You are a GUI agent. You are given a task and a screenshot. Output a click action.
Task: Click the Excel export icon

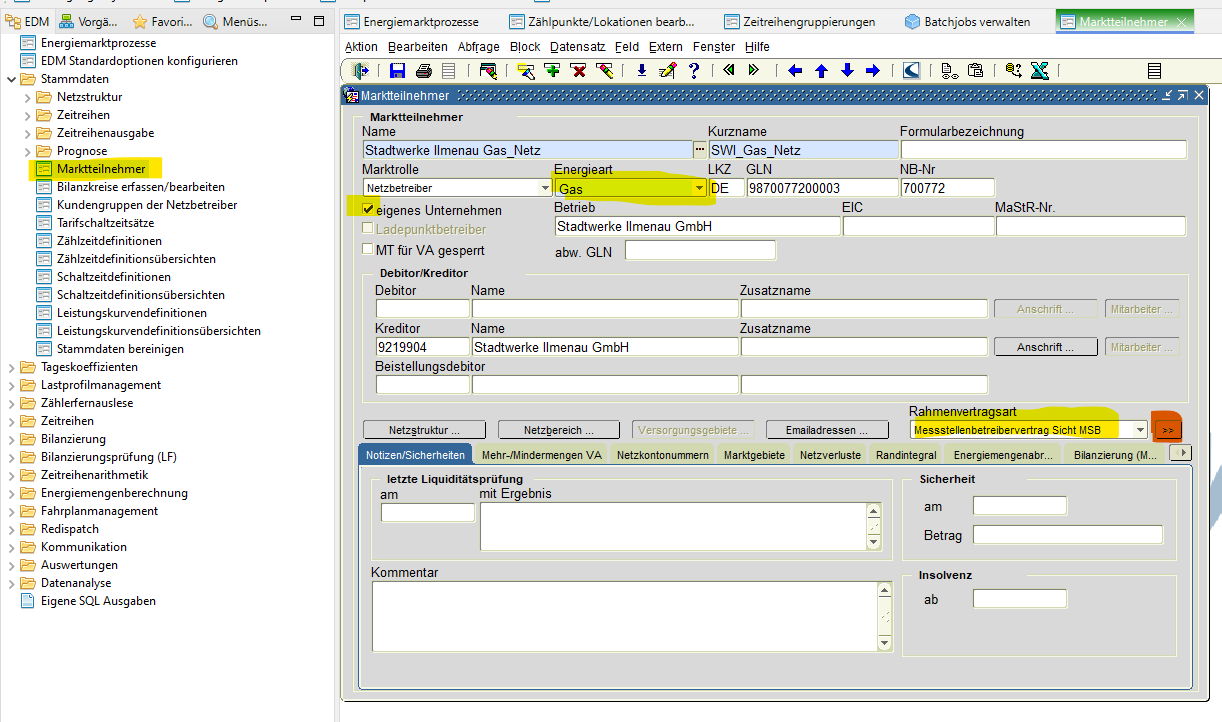pos(1039,71)
